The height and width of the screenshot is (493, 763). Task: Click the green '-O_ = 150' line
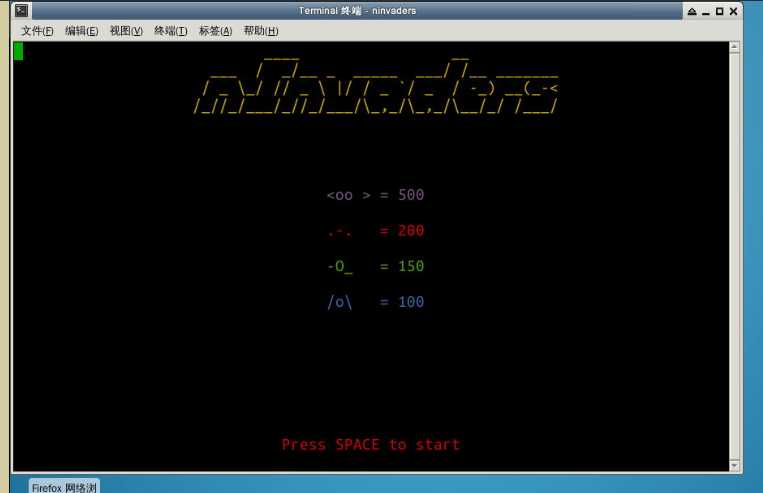click(x=375, y=266)
